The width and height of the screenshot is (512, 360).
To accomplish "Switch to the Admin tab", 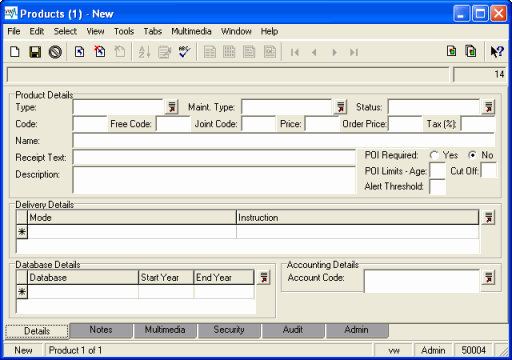I will (x=357, y=330).
